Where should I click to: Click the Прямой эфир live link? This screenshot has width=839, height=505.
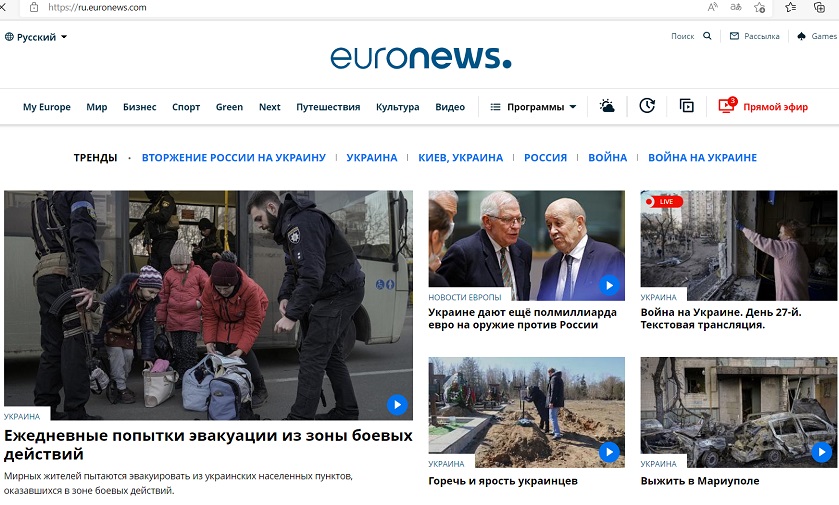[x=763, y=106]
